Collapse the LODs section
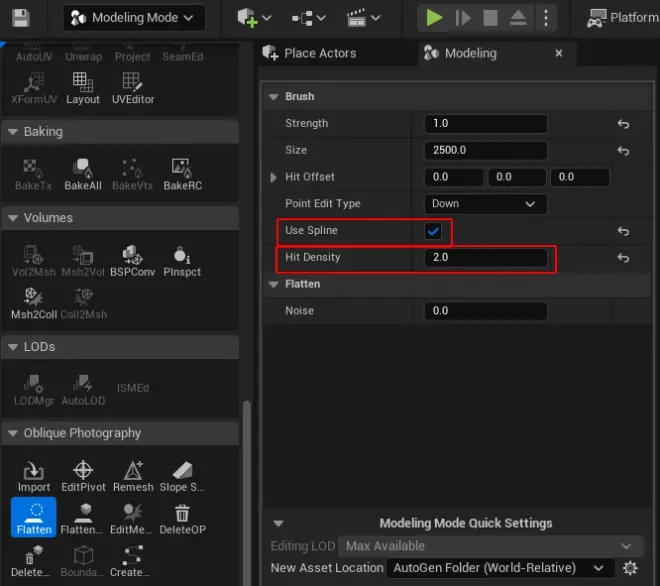 13,347
